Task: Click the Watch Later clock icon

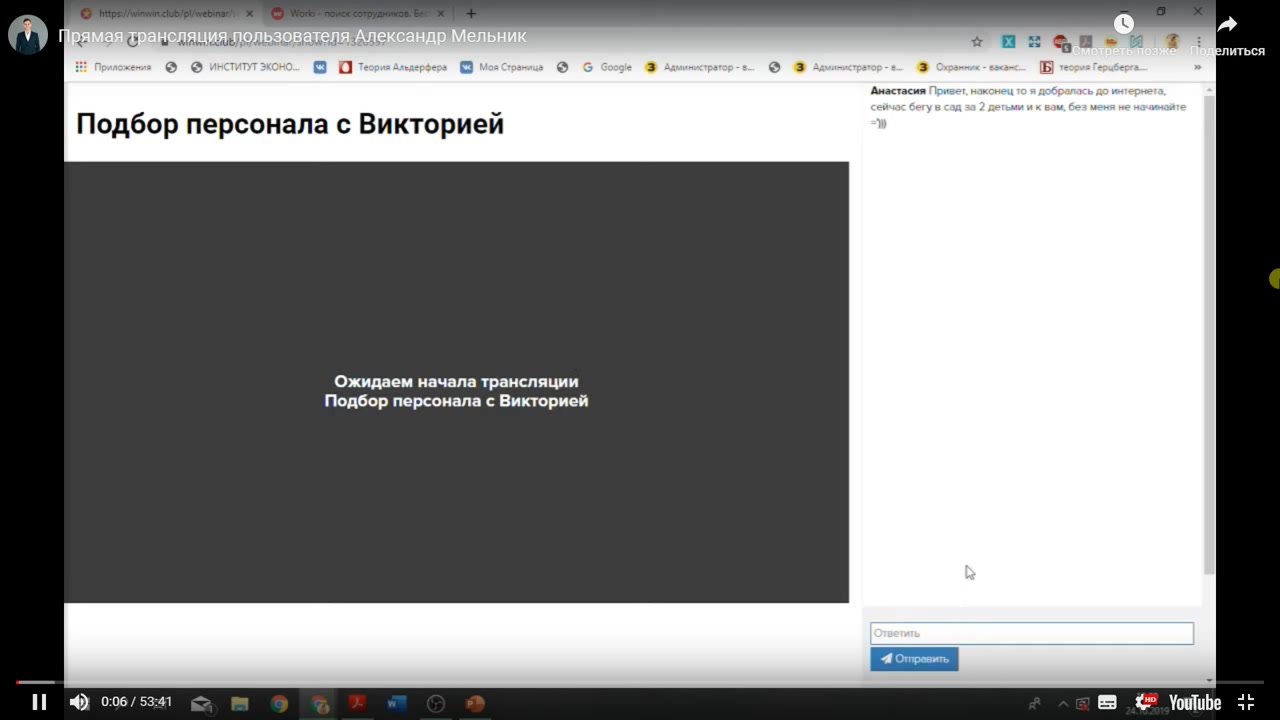Action: [1124, 24]
